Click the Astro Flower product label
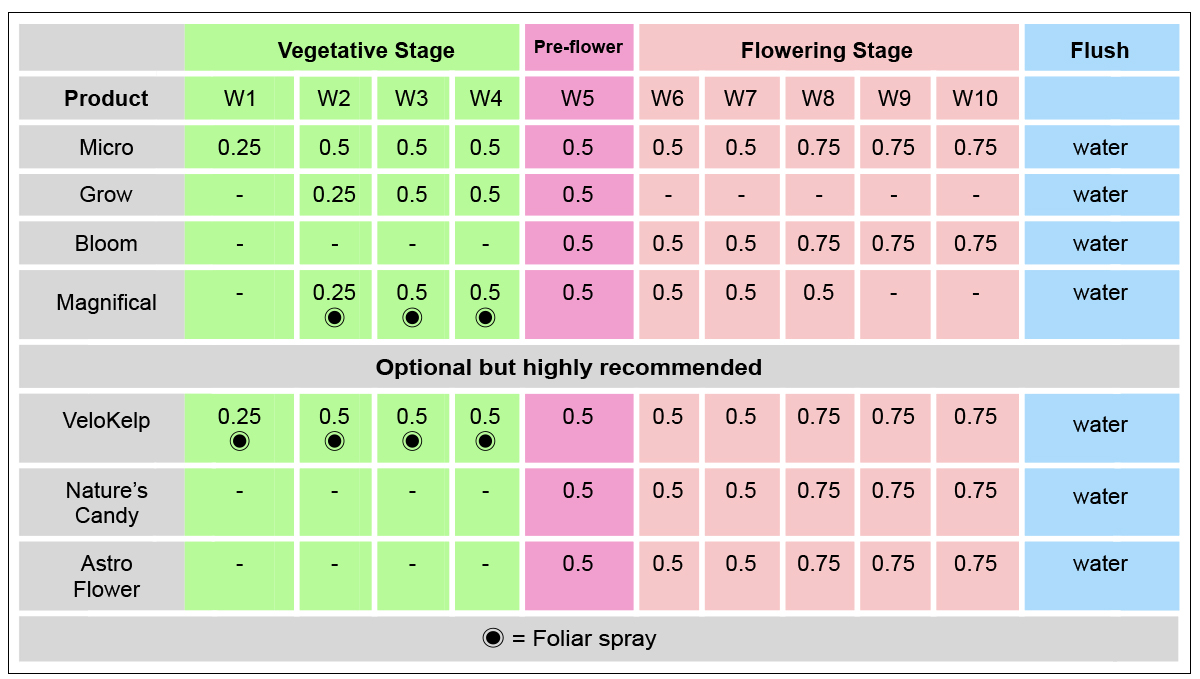 (x=106, y=576)
